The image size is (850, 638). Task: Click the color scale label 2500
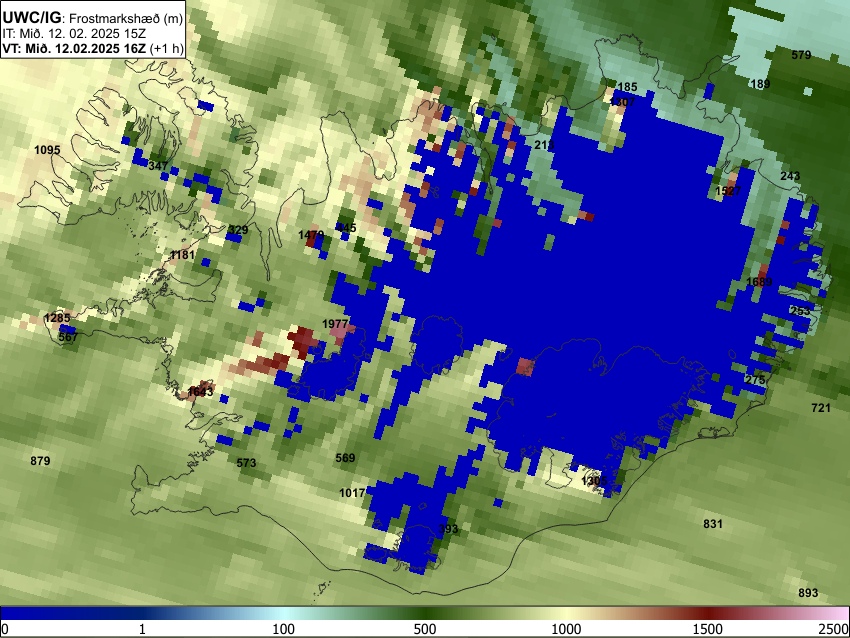point(834,629)
